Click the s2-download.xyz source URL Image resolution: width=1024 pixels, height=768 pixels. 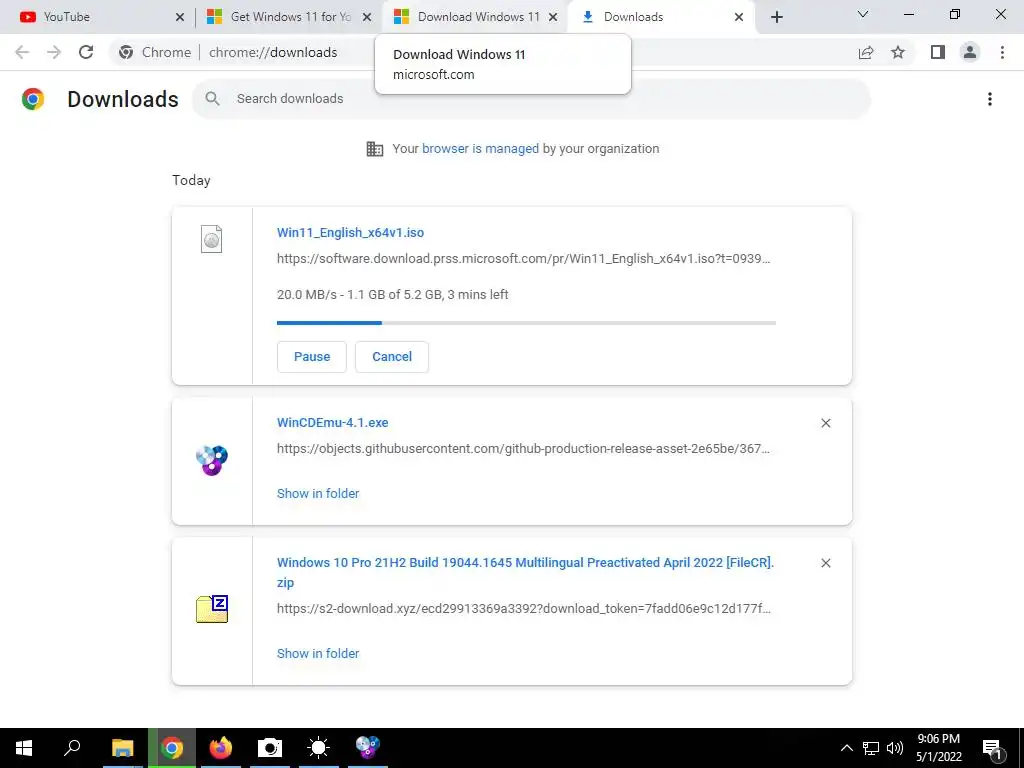tap(524, 609)
